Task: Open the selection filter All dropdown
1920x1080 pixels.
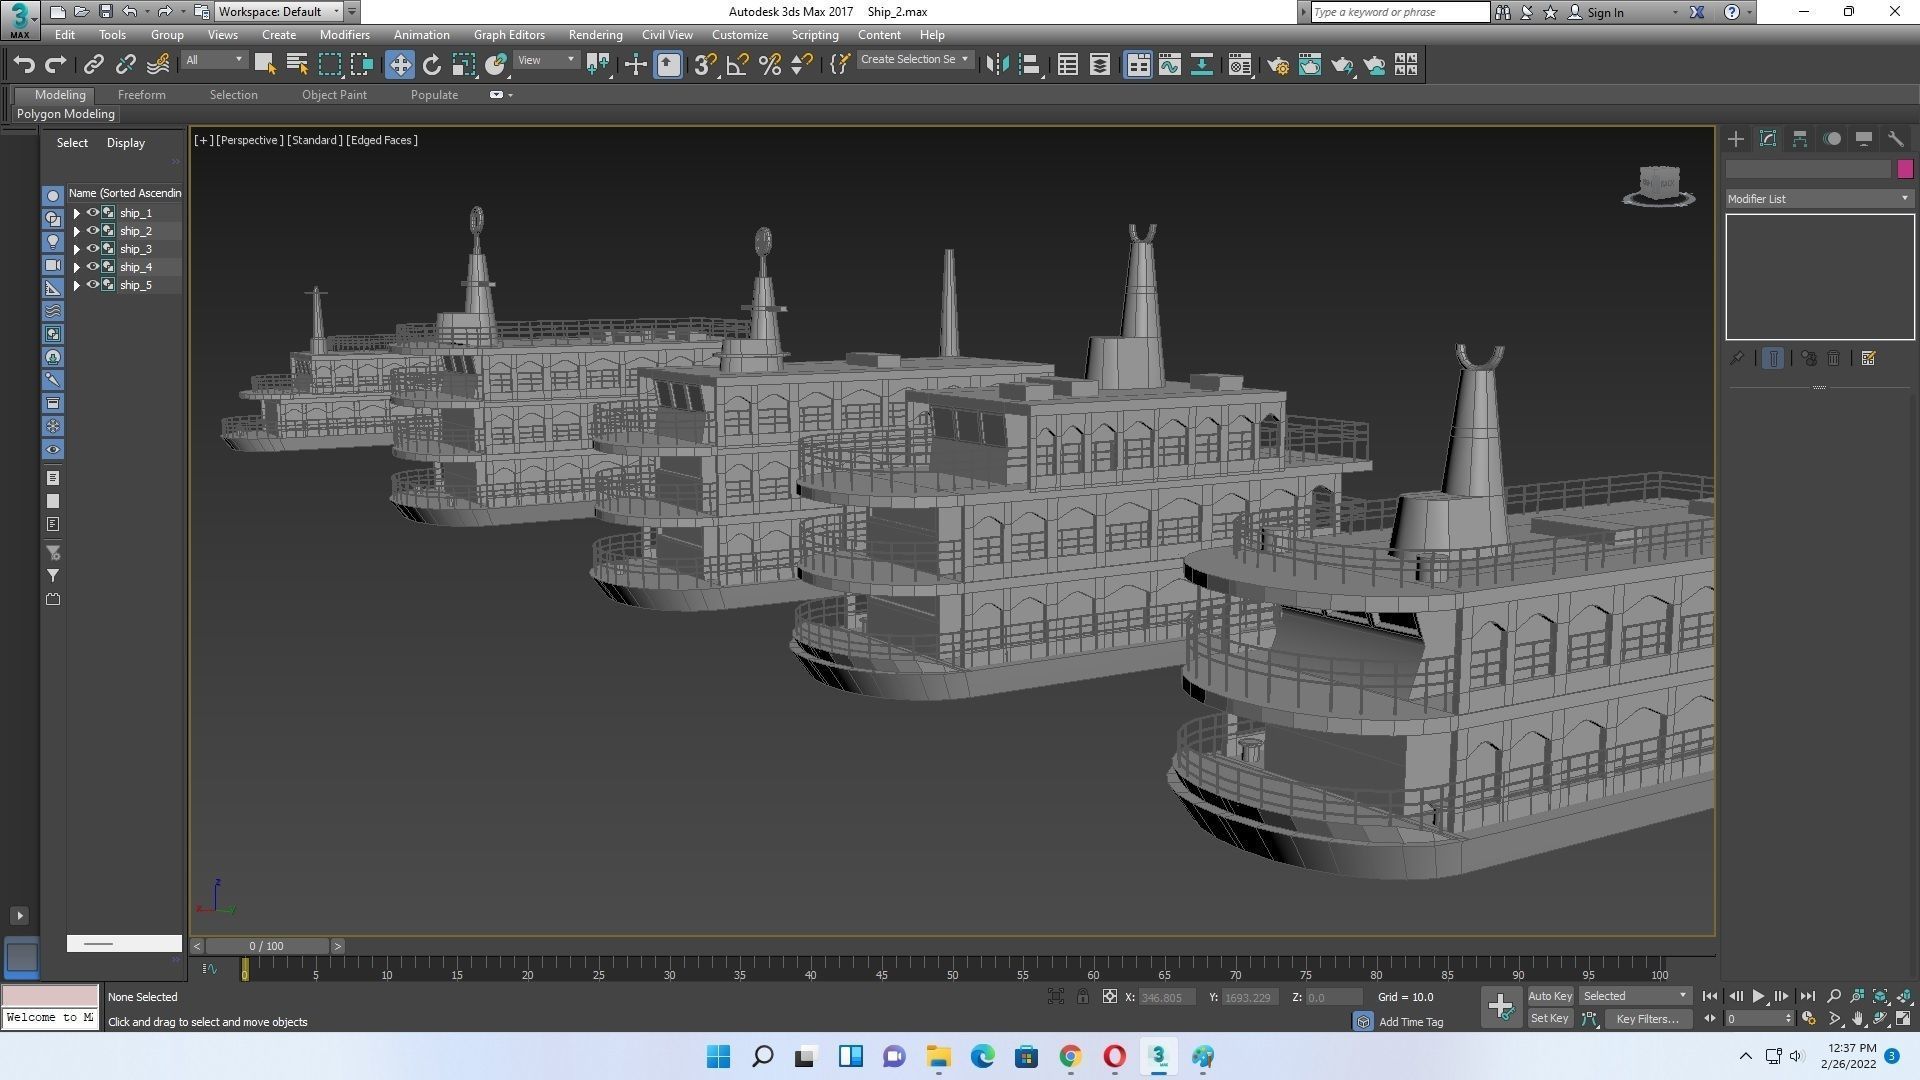Action: click(x=214, y=60)
